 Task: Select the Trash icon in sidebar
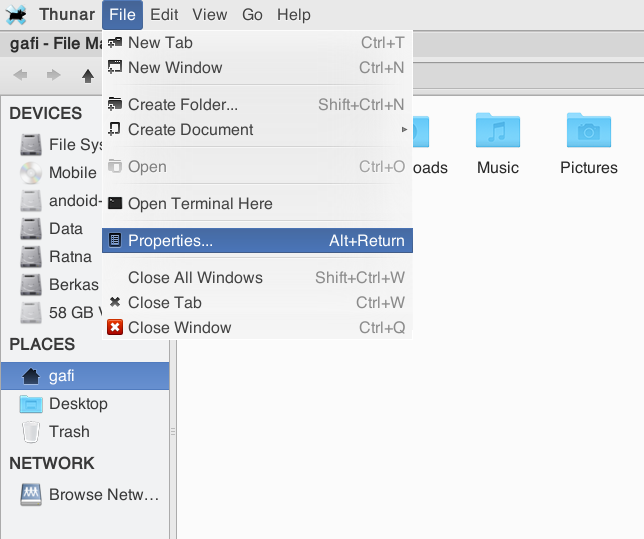(32, 432)
